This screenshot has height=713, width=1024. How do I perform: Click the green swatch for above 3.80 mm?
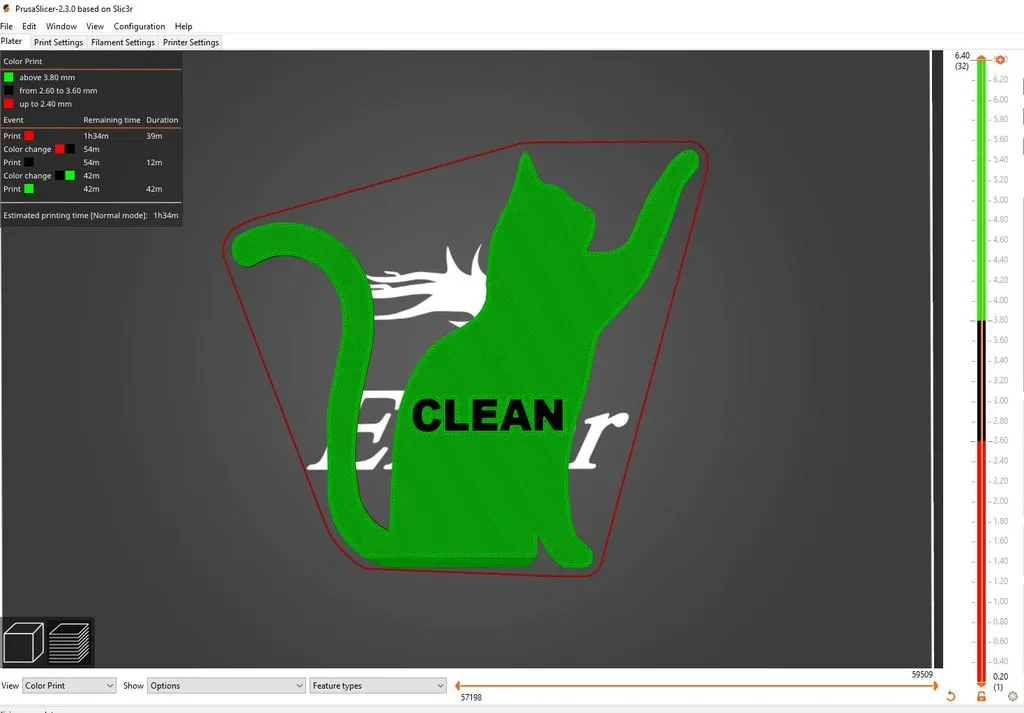(x=8, y=77)
